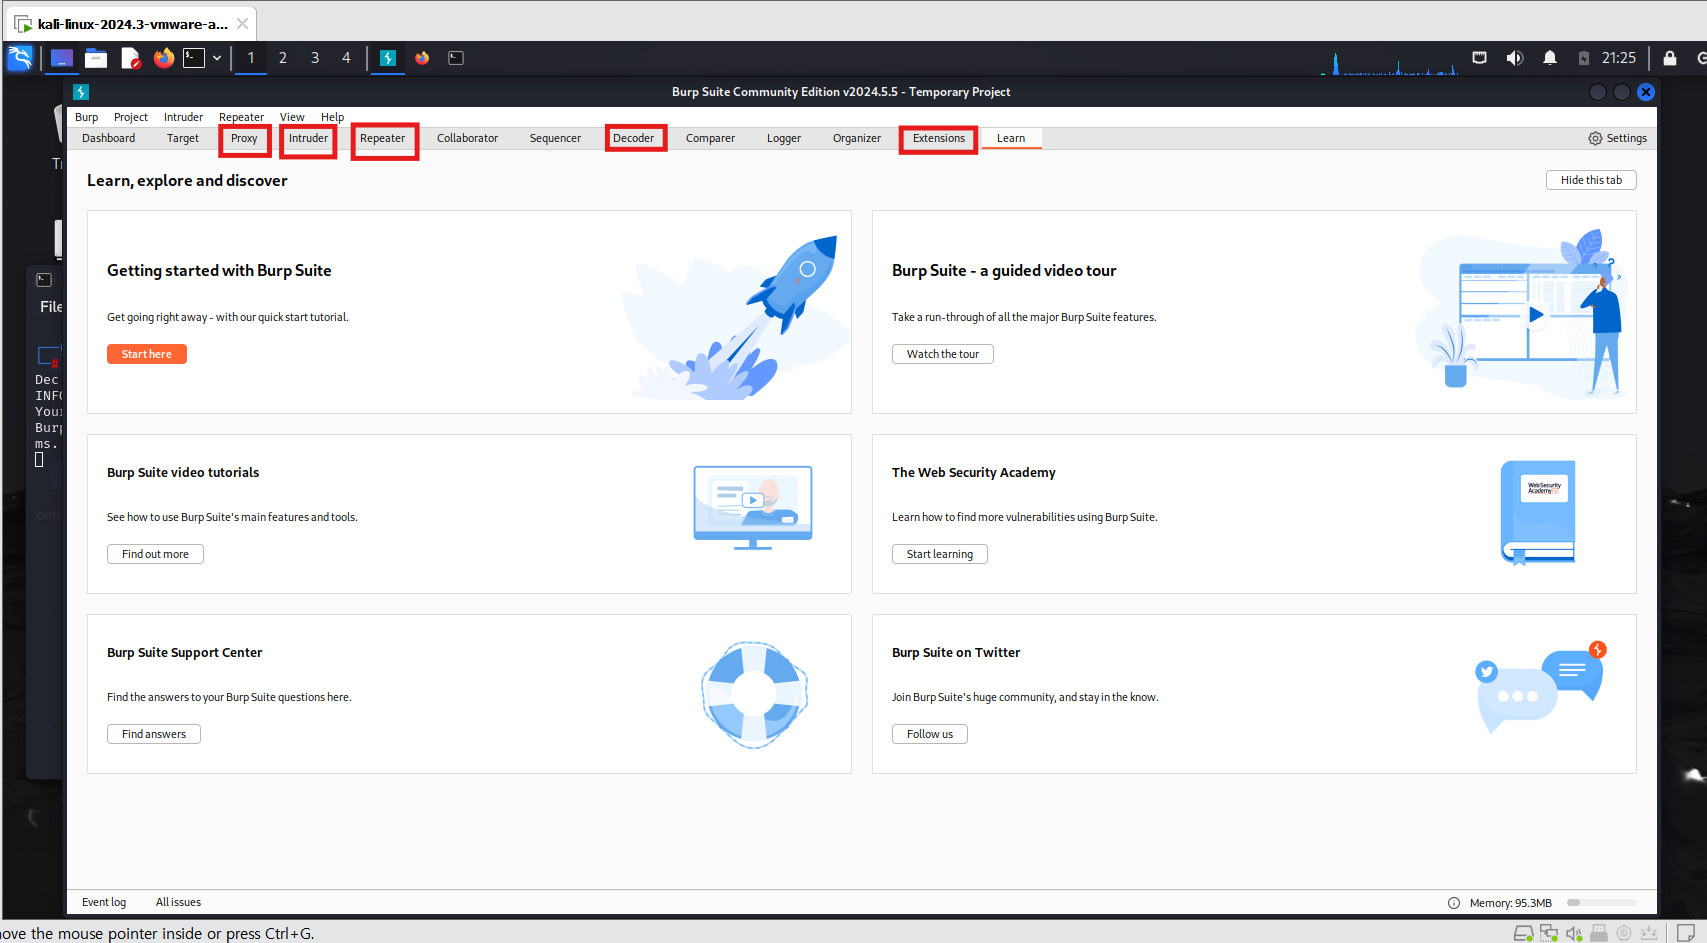Open the terminal emulator launcher

(x=194, y=58)
